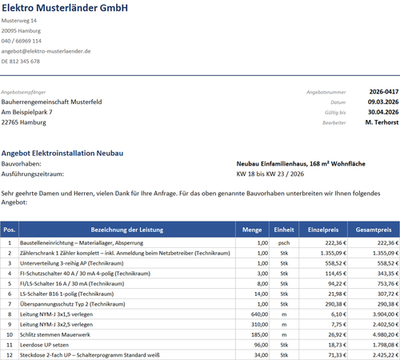400x360 pixels.
Task: Click the Zählerschrank 1 Zähler komplett description
Action: click(x=125, y=253)
